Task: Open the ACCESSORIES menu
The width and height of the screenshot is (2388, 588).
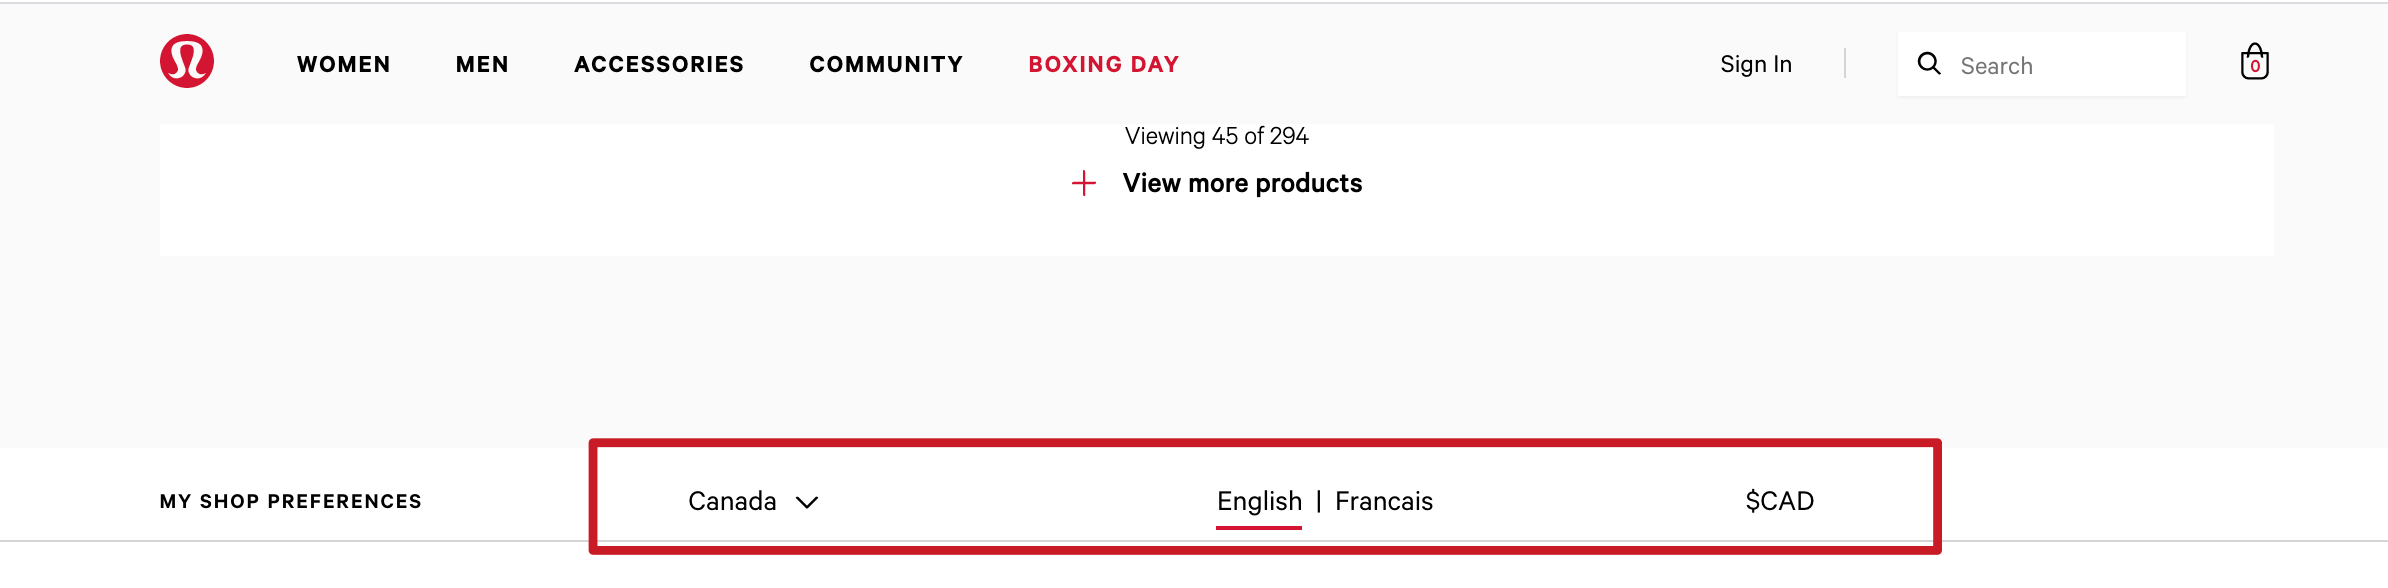Action: tap(659, 64)
